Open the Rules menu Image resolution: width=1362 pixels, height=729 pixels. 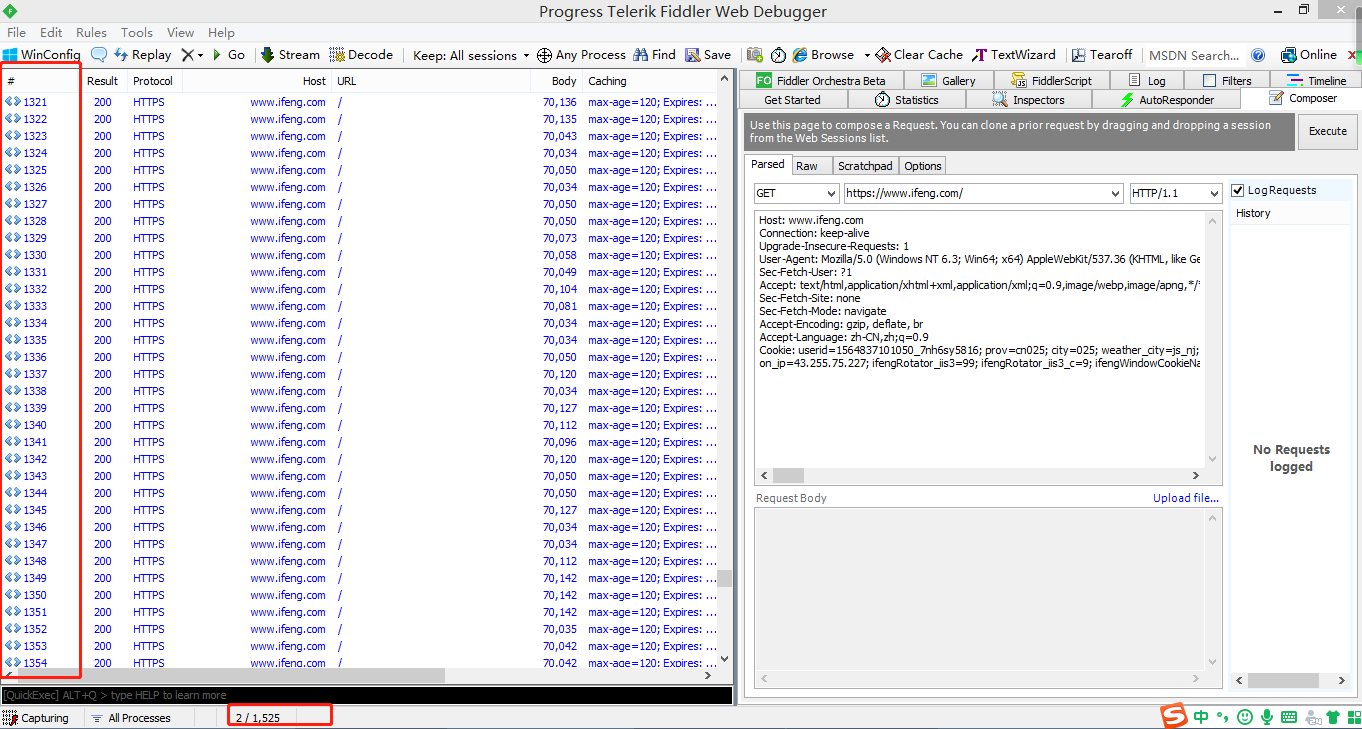click(x=91, y=32)
